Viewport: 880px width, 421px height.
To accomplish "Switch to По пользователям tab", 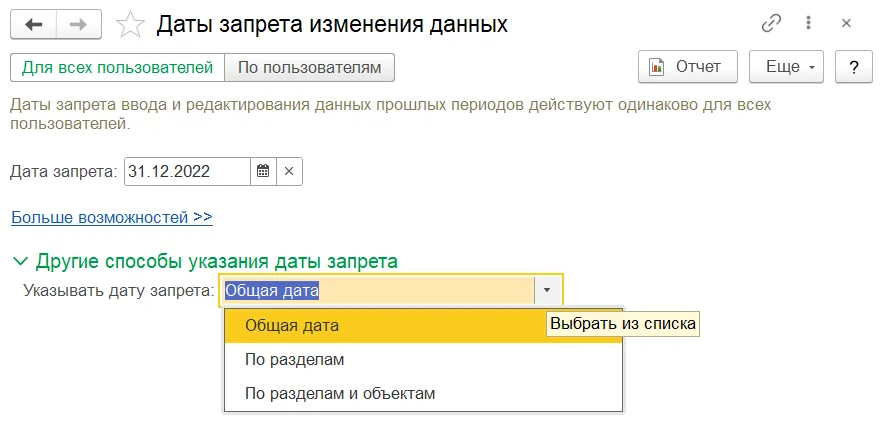I will click(x=309, y=68).
